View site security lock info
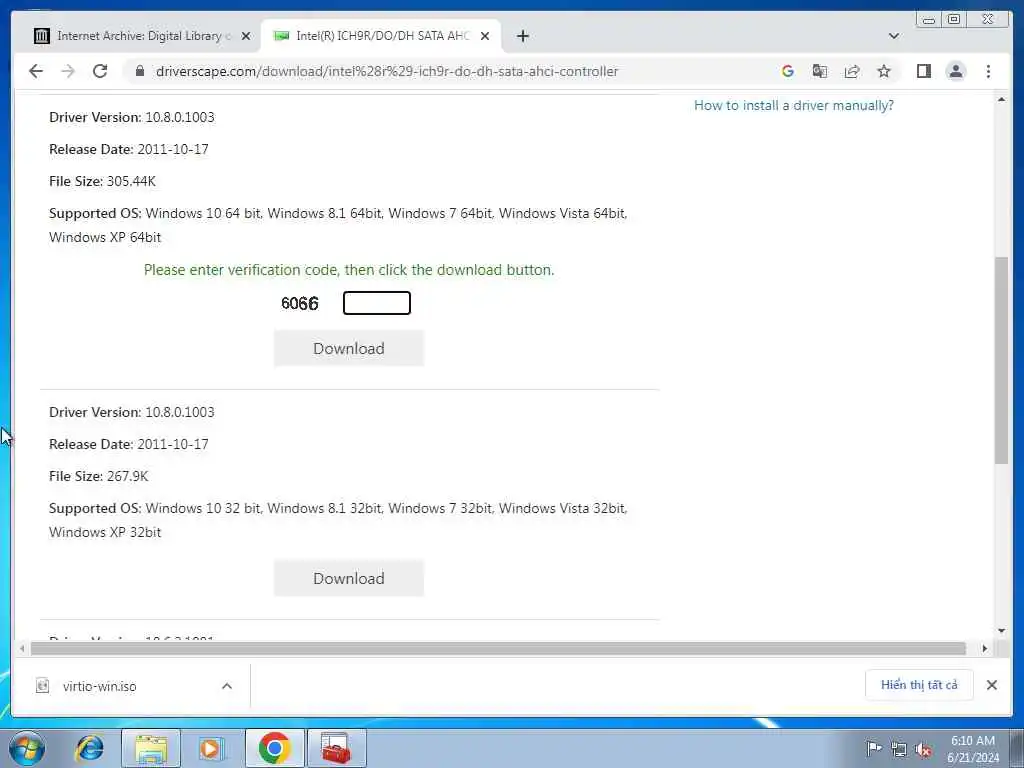This screenshot has height=768, width=1024. point(140,71)
